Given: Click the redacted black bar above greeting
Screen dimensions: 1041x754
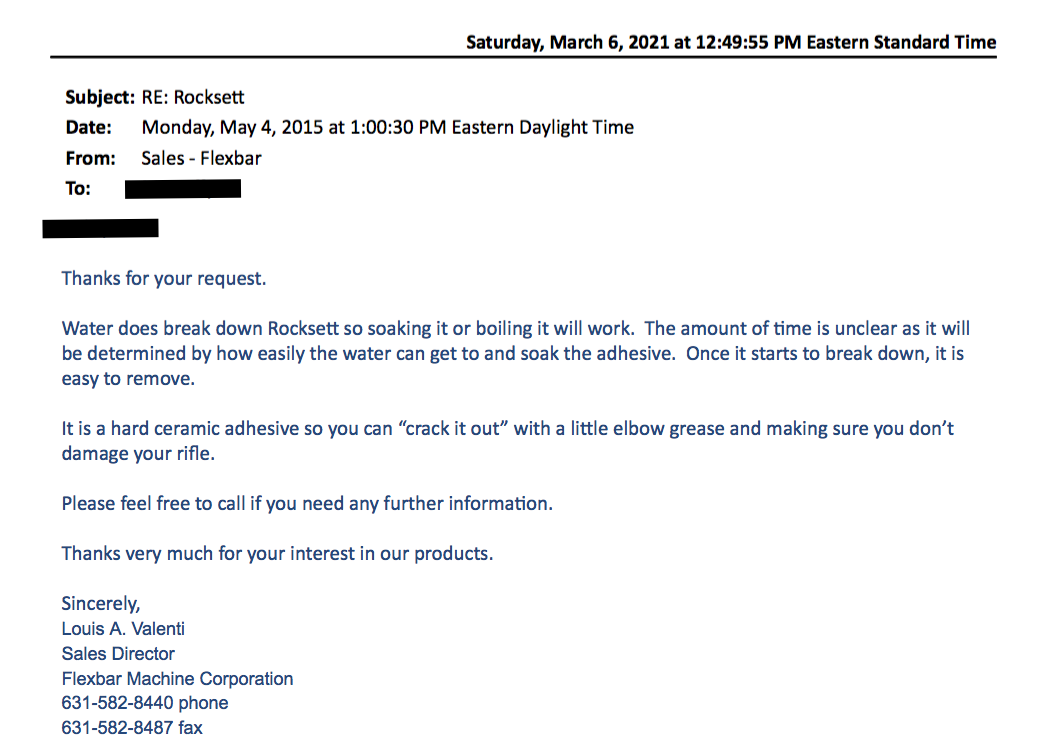Looking at the screenshot, I should click(x=100, y=228).
